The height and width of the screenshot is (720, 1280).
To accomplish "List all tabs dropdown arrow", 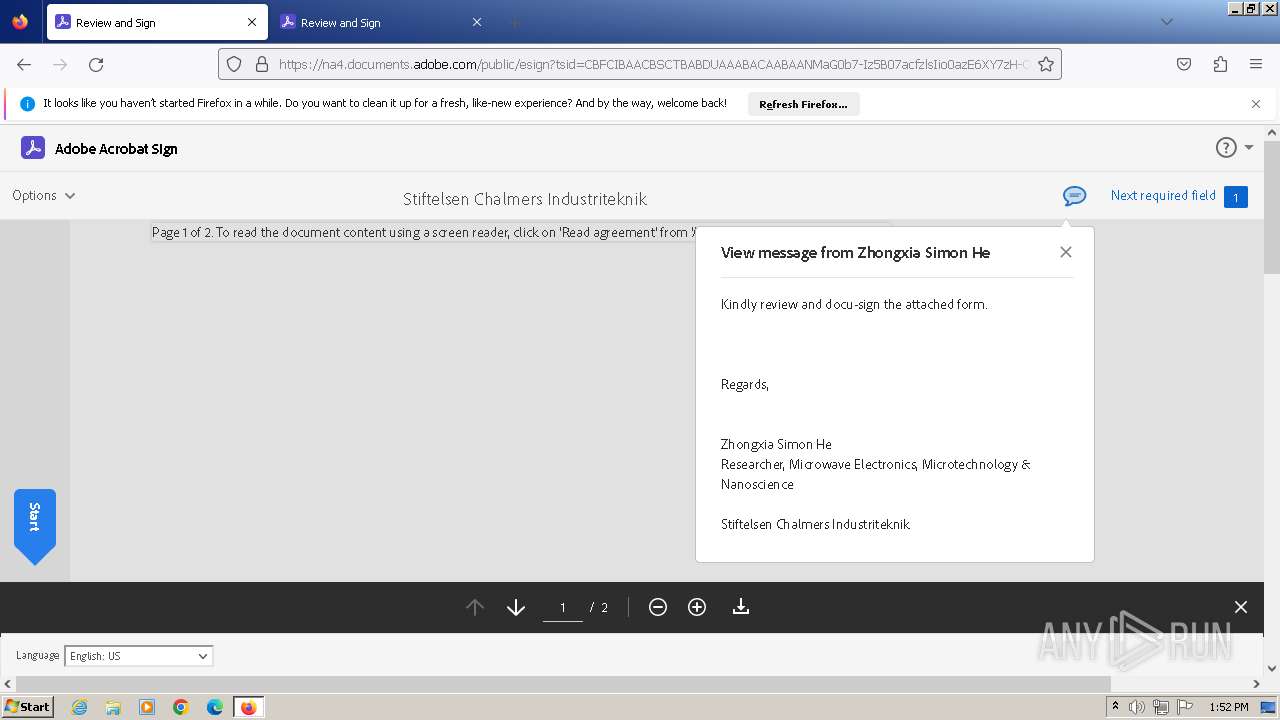I will coord(1167,22).
